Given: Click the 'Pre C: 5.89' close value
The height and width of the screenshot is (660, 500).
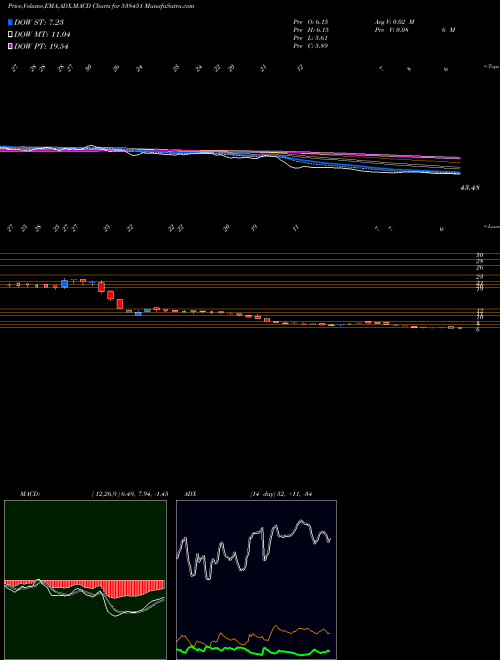Looking at the screenshot, I should click(311, 46).
